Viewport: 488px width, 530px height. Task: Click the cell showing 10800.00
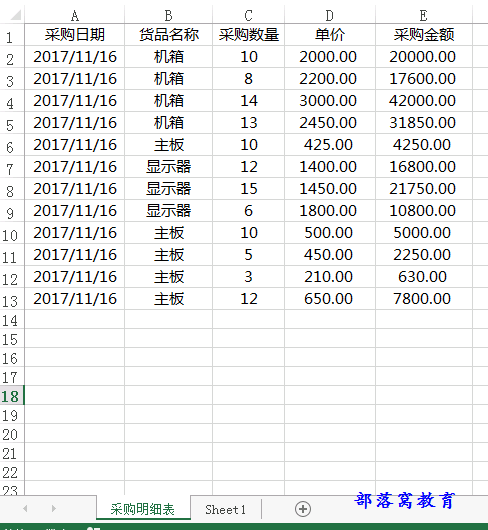[424, 211]
